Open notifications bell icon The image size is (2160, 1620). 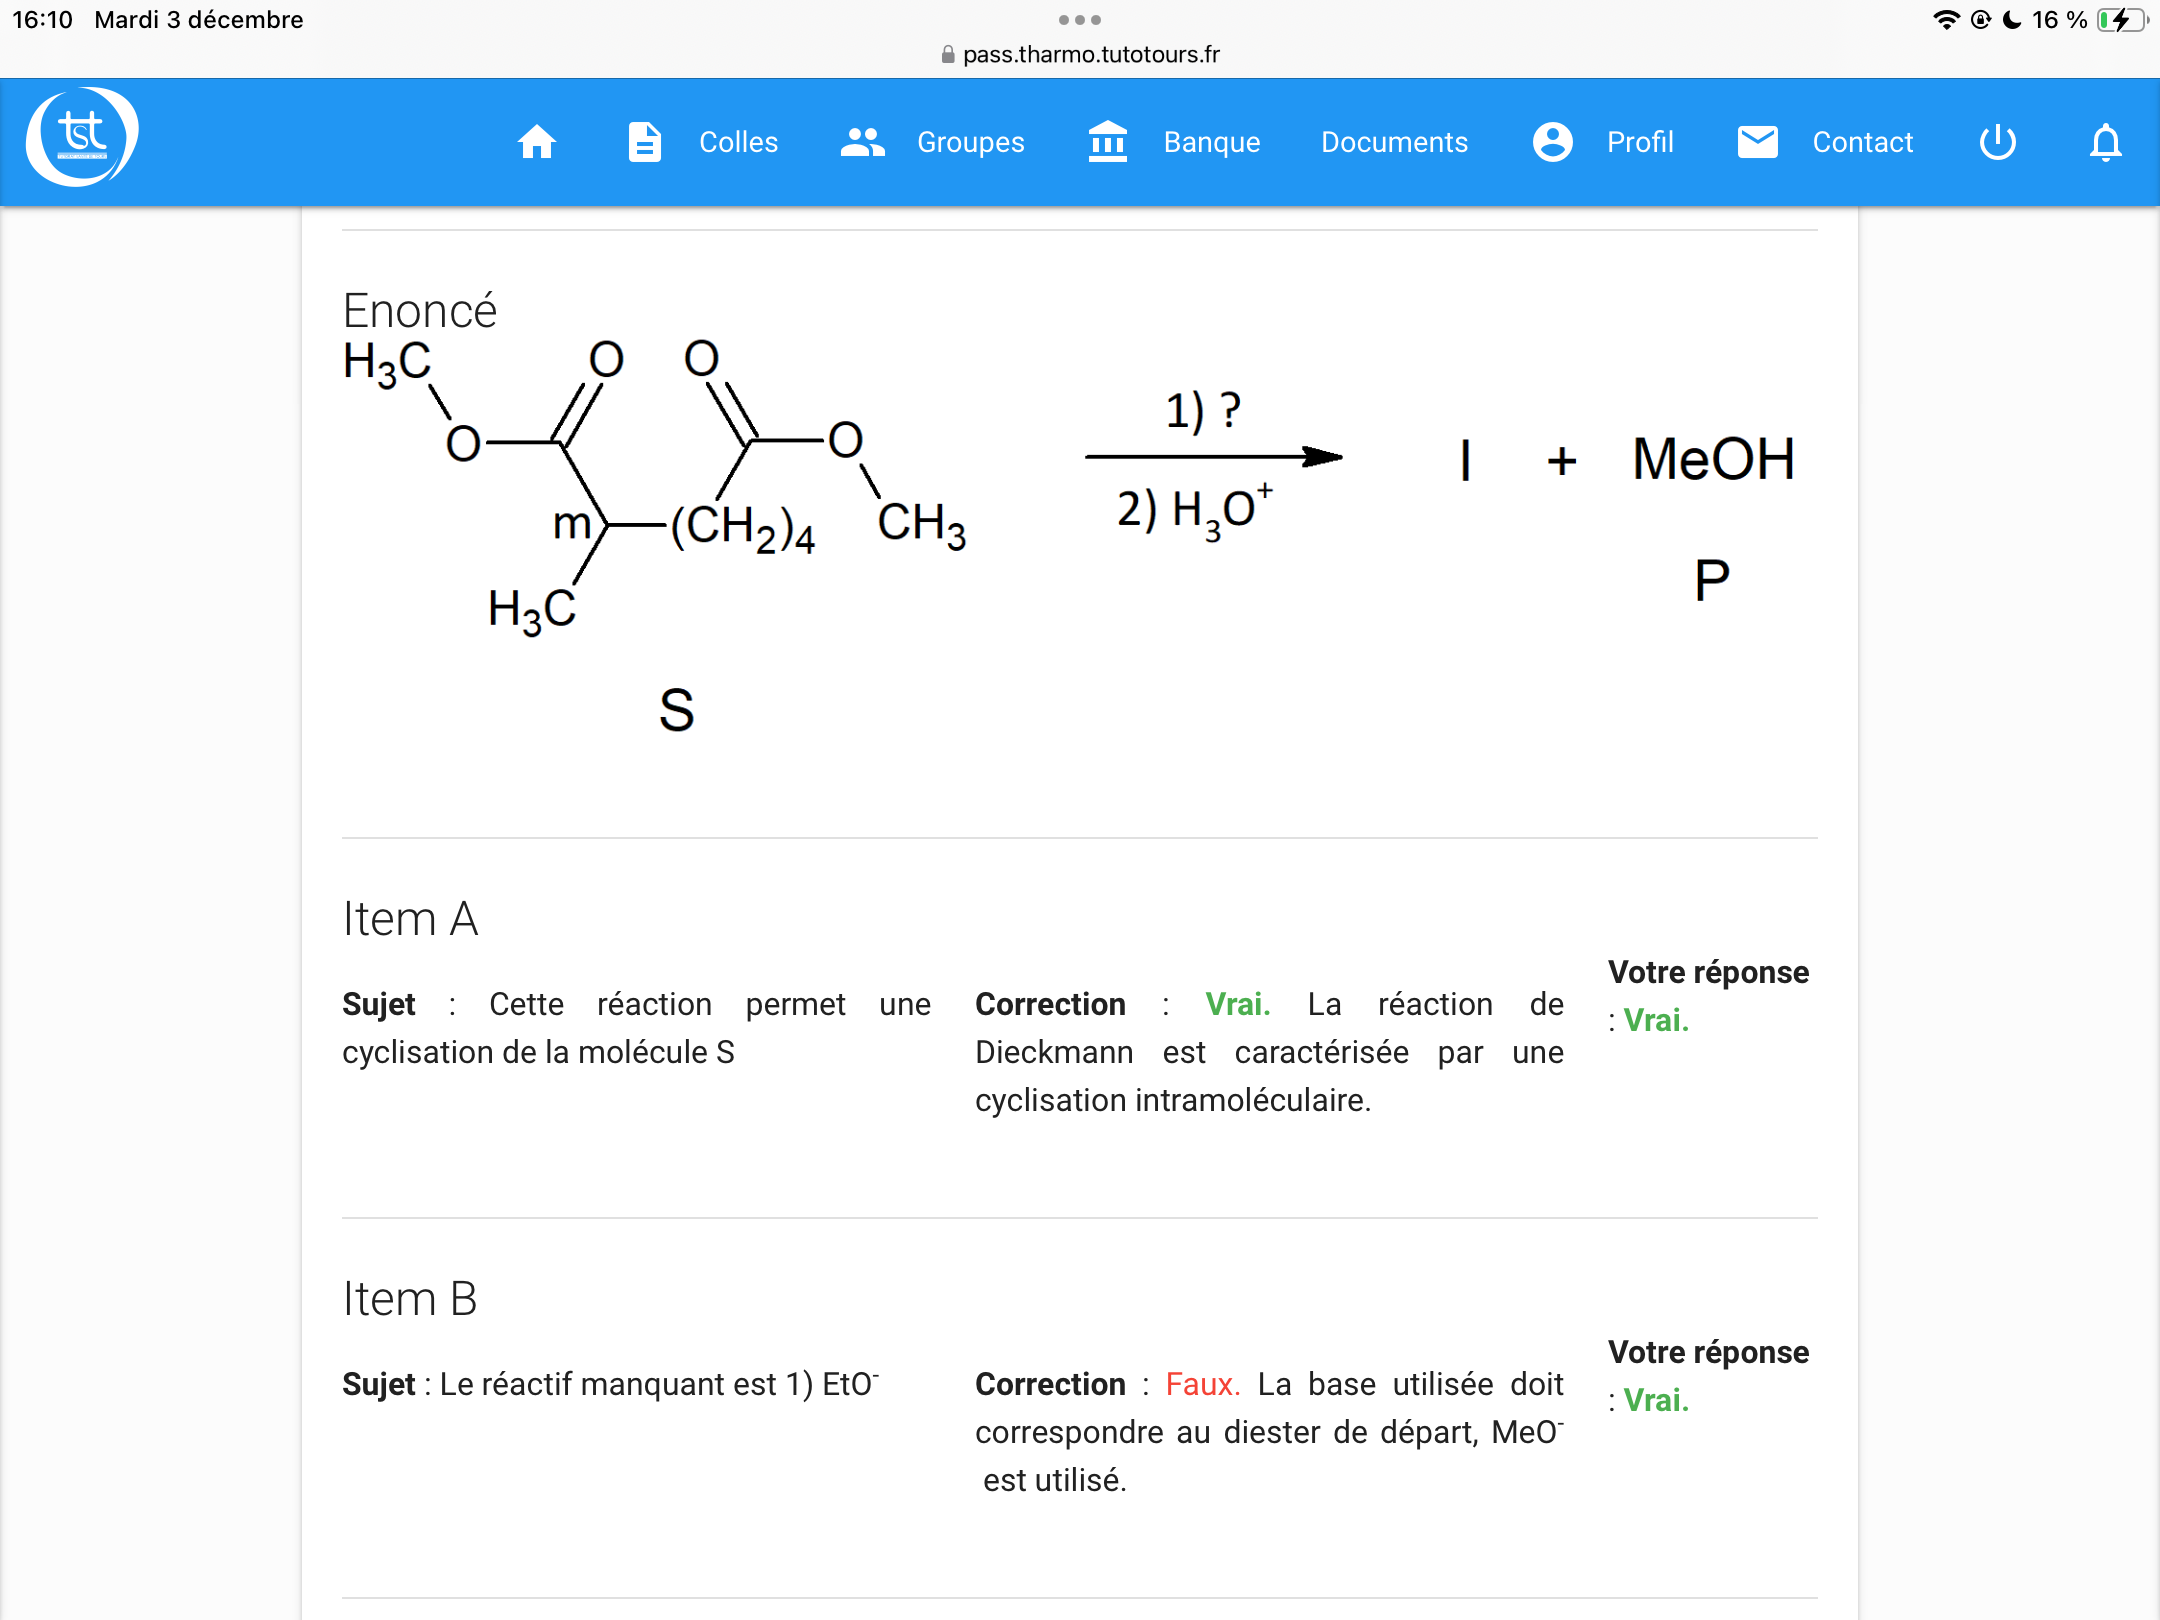coord(2105,142)
